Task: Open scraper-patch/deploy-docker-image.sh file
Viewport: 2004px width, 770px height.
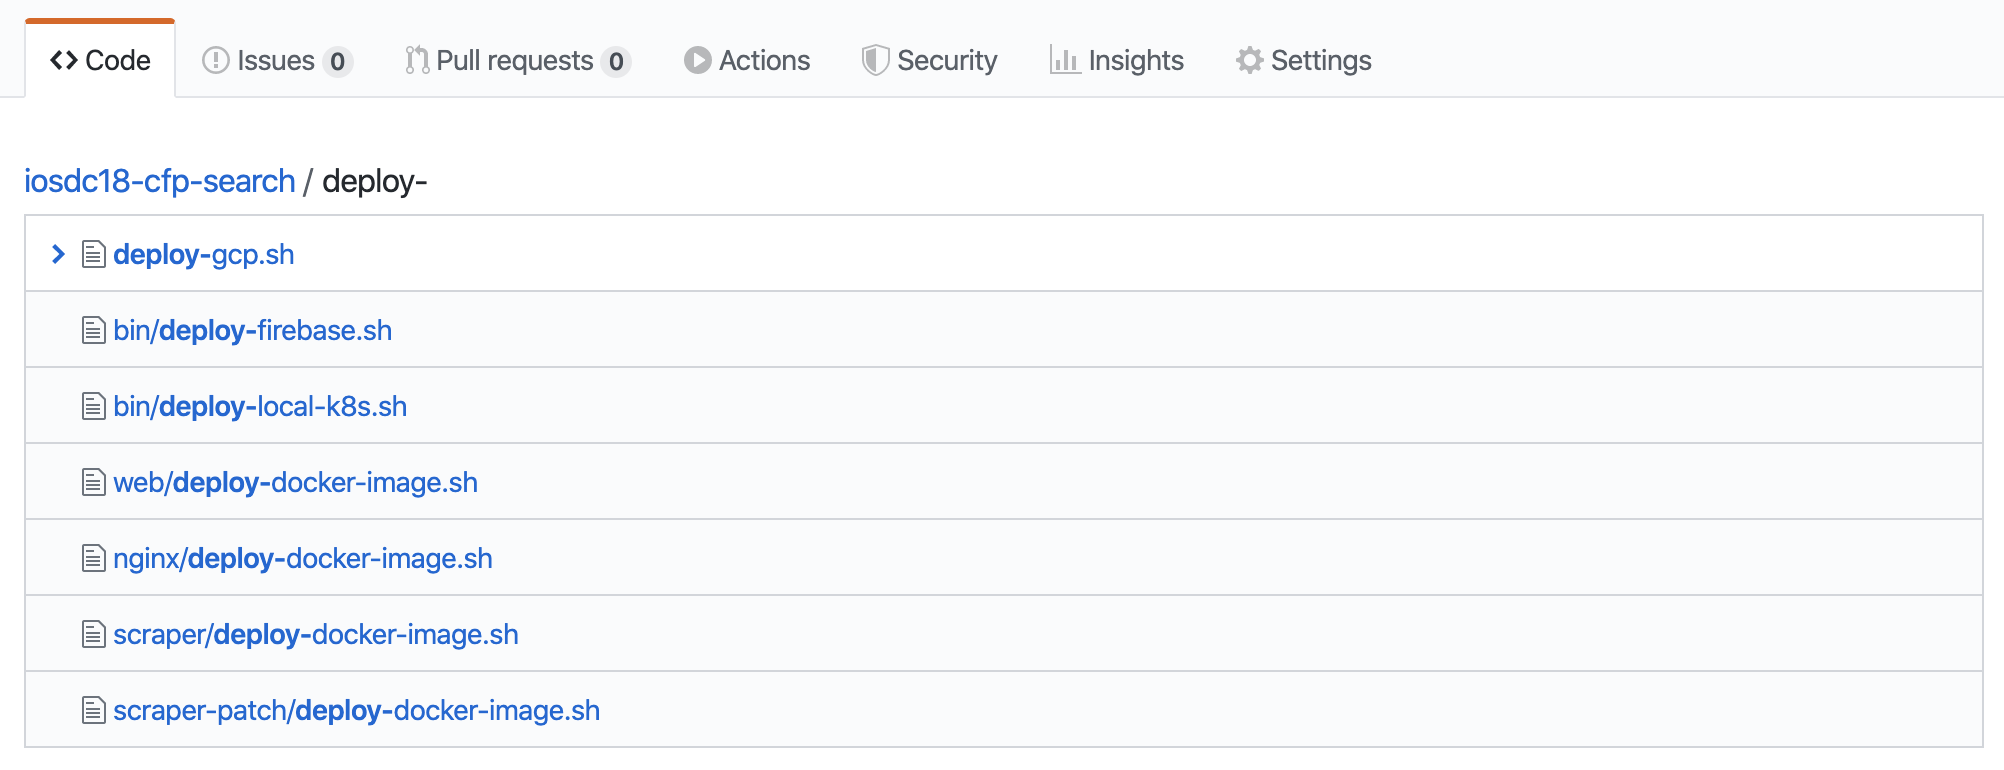Action: [356, 711]
